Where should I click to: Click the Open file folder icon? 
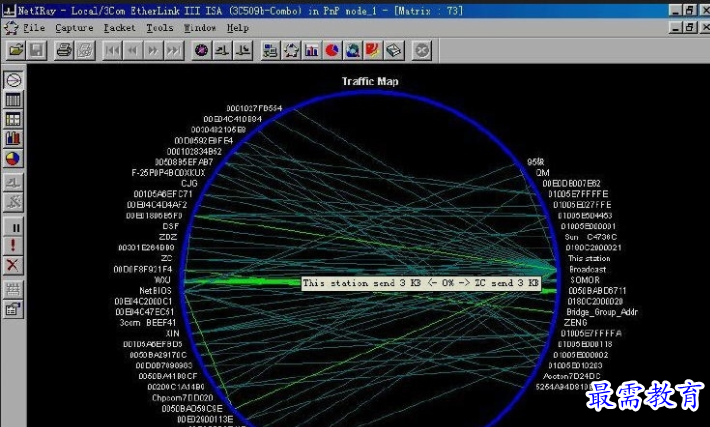click(x=16, y=50)
